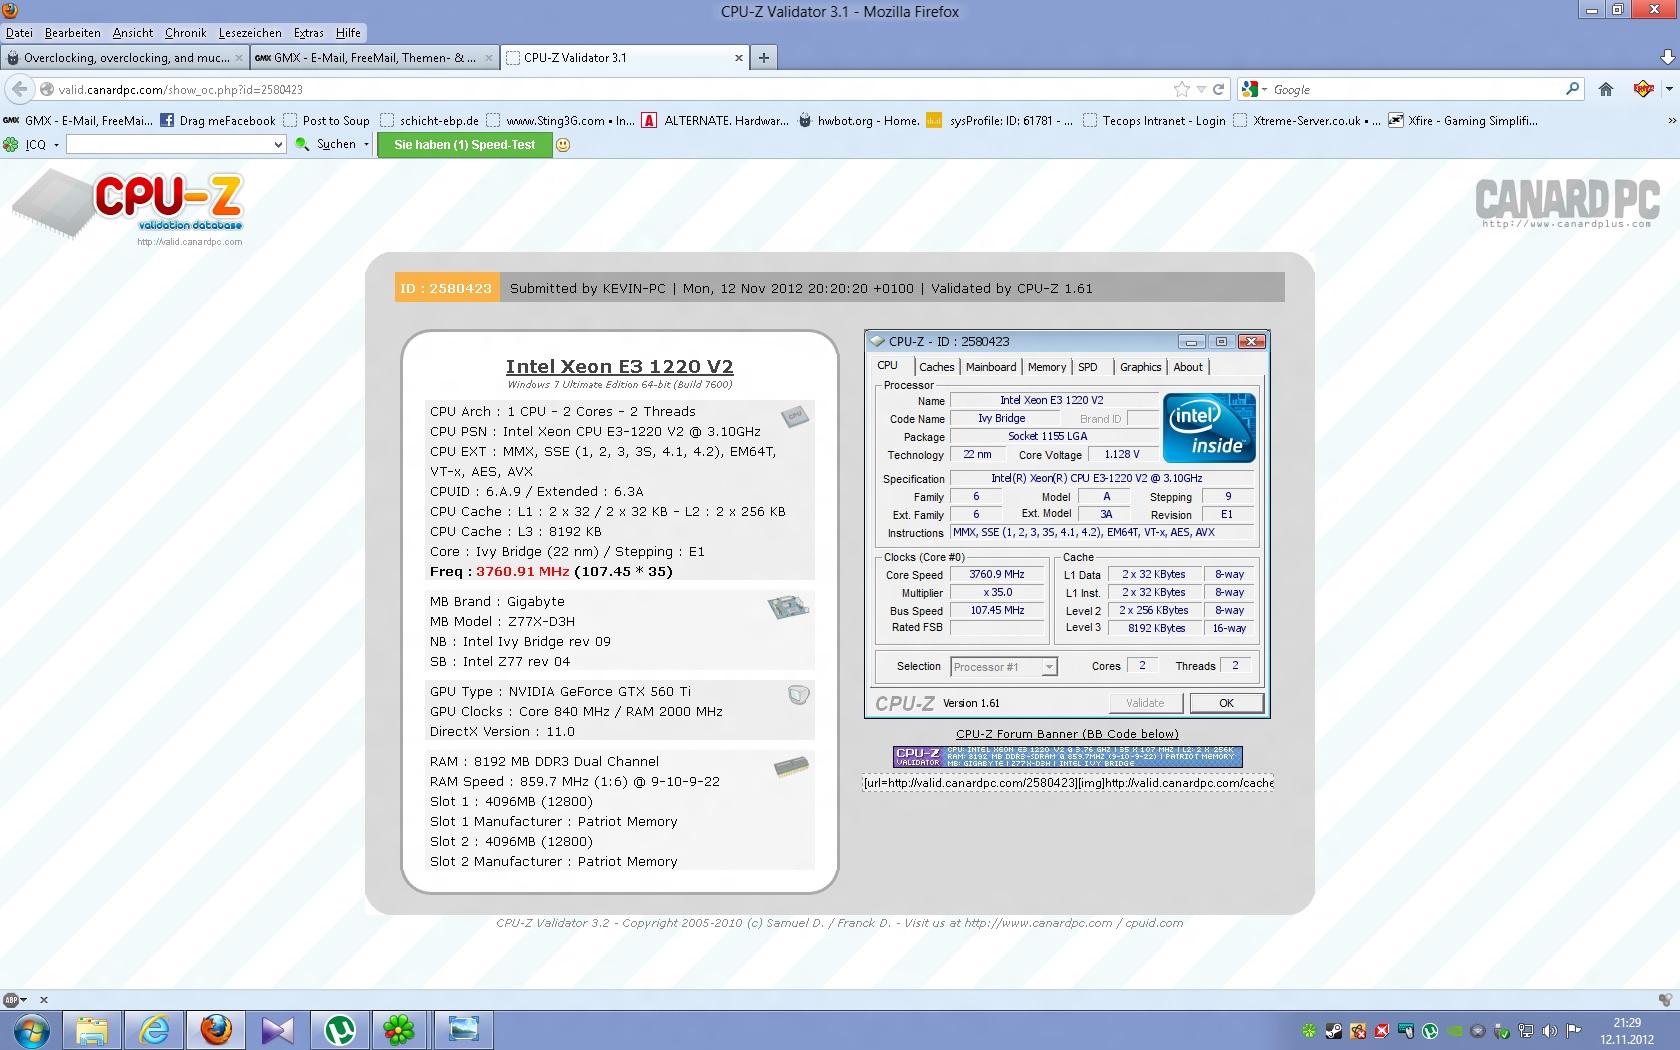Close the add-on bar with the X
The image size is (1680, 1050).
(43, 999)
